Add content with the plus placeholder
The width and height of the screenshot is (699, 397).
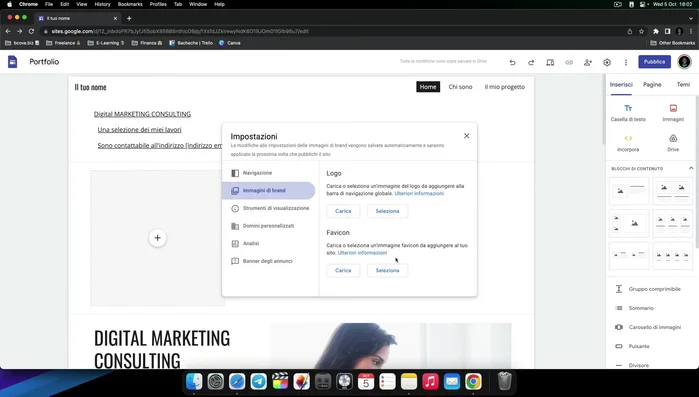point(157,238)
